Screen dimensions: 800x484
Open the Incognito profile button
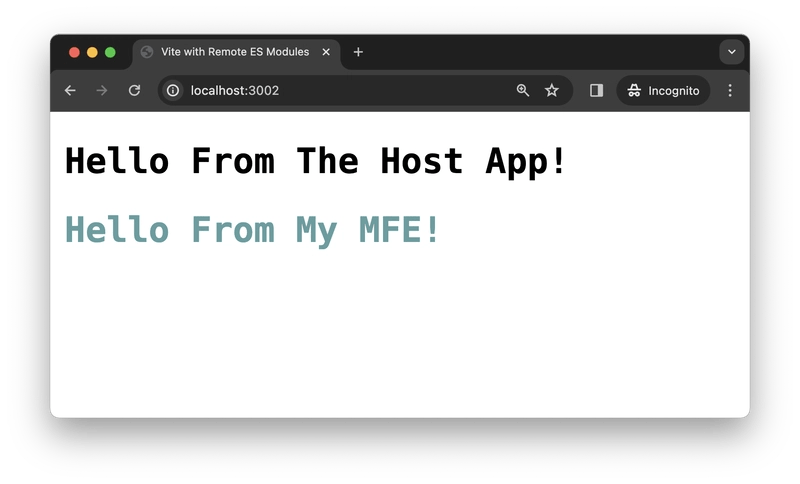click(663, 91)
